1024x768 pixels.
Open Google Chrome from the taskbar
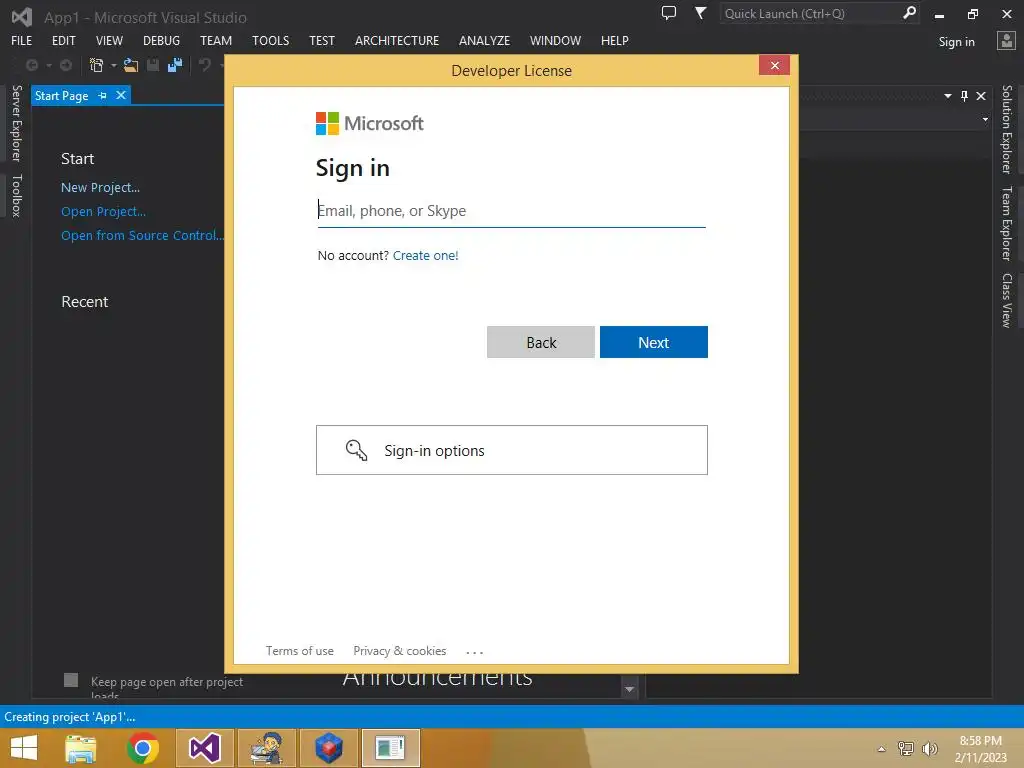tap(143, 748)
